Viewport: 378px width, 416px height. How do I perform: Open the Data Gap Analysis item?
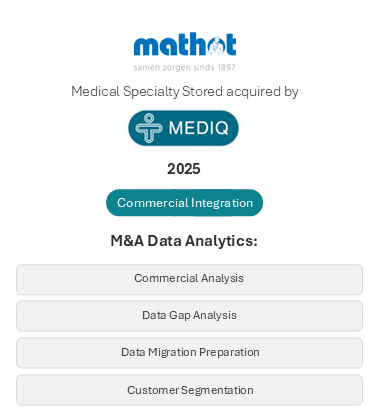tap(189, 316)
